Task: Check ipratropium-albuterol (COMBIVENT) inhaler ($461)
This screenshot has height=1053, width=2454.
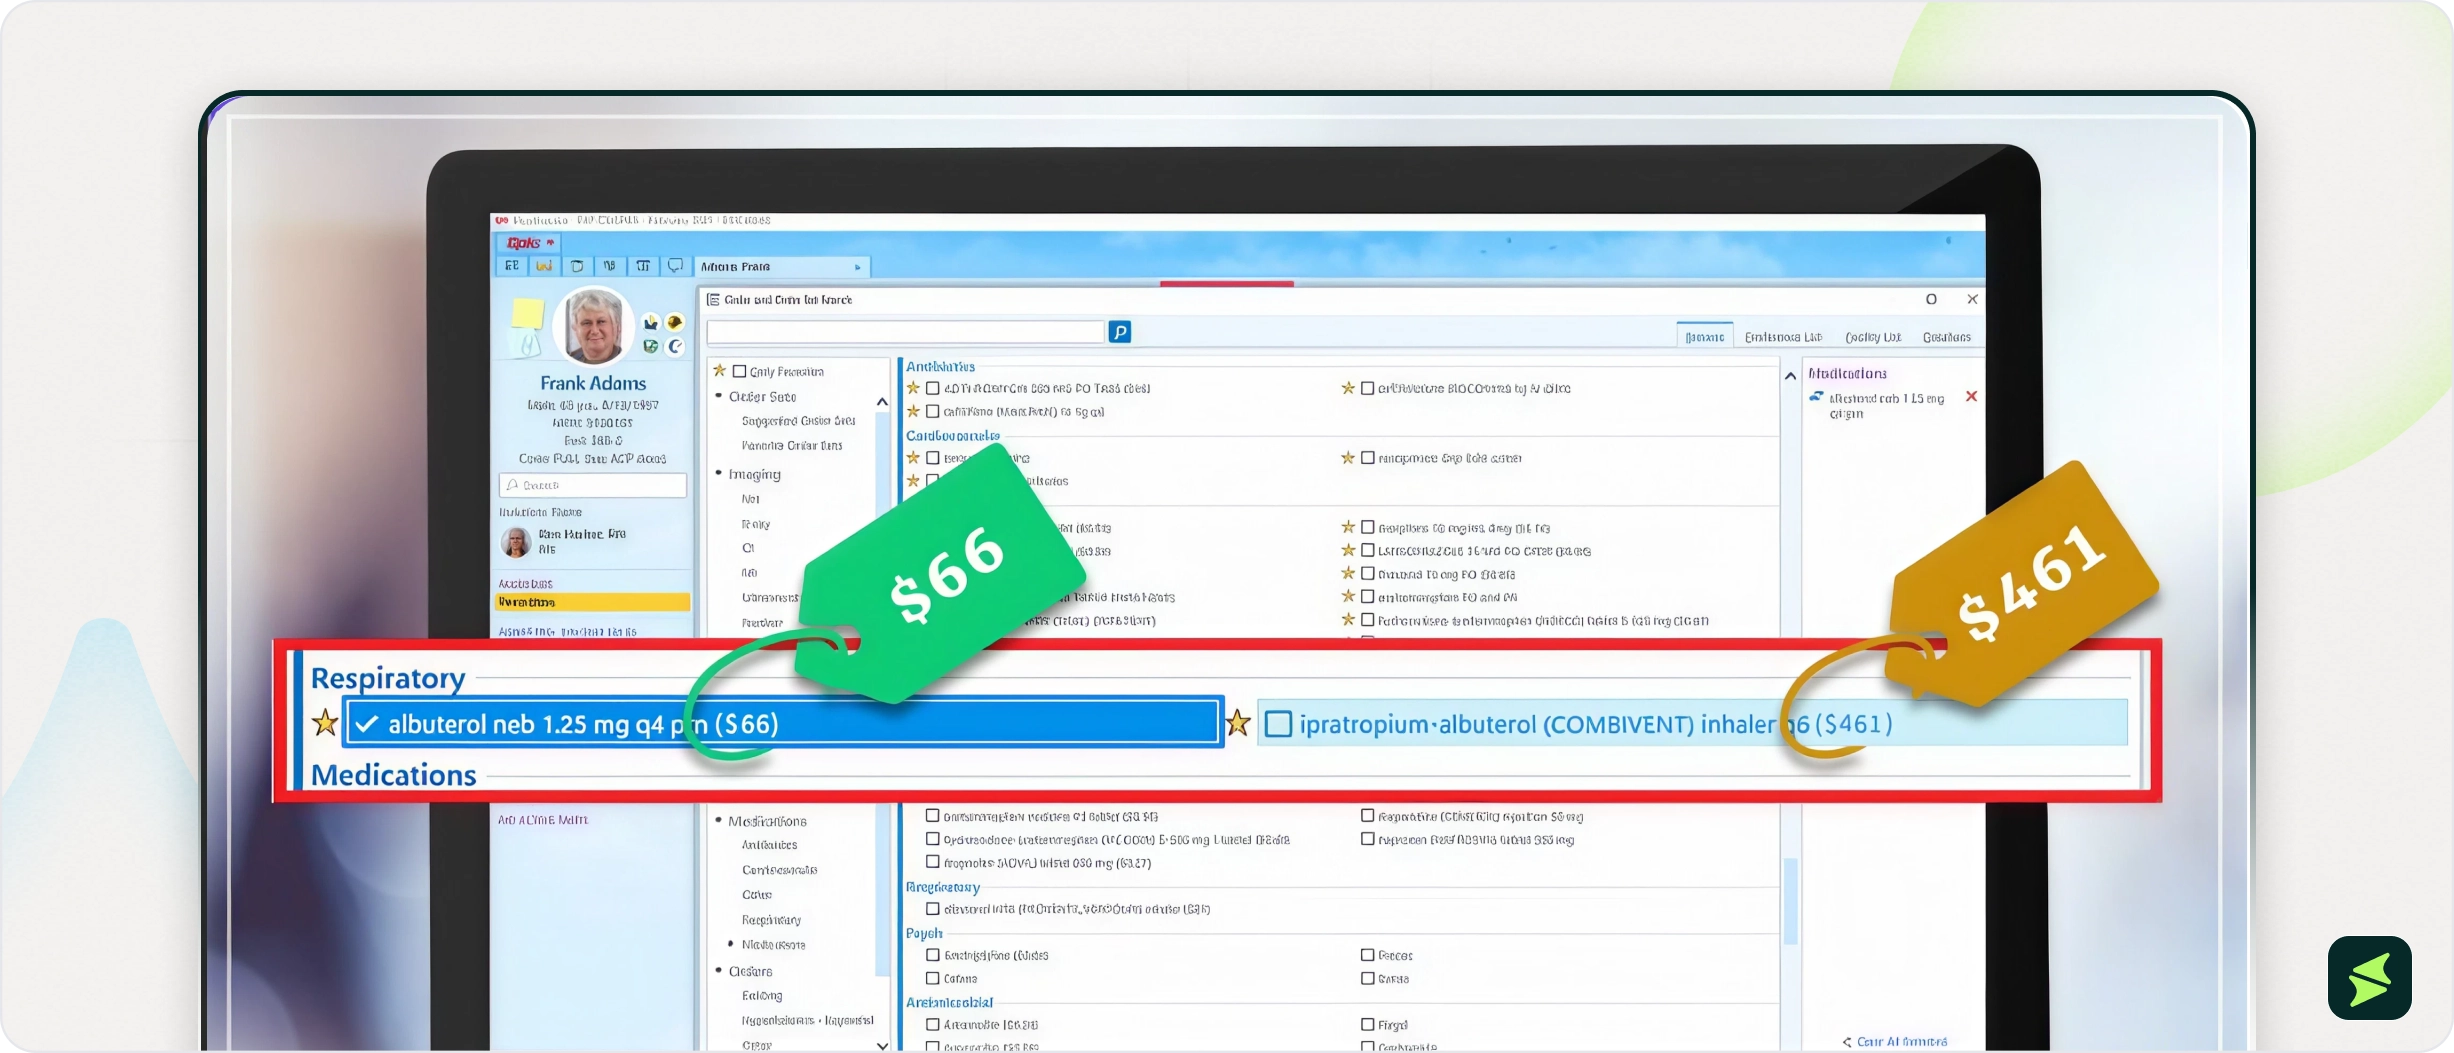Action: pyautogui.click(x=1278, y=724)
